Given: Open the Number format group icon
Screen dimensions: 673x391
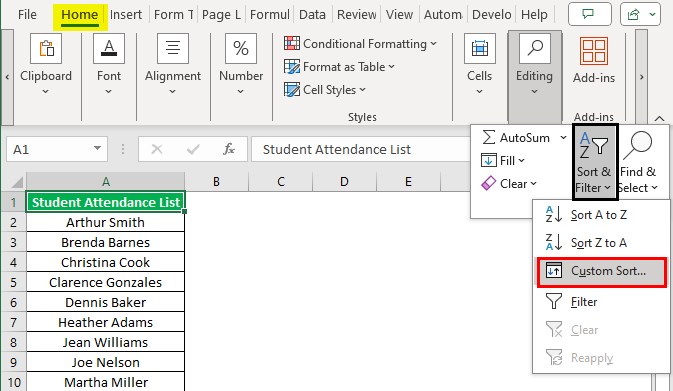Looking at the screenshot, I should [x=241, y=48].
